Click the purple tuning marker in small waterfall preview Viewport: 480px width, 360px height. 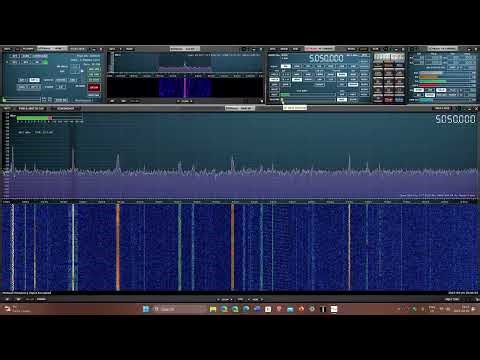pyautogui.click(x=185, y=88)
